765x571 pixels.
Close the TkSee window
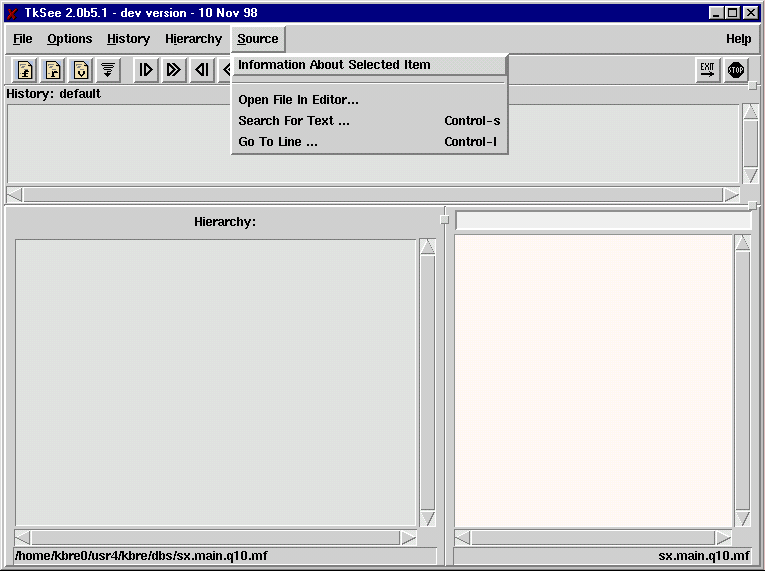751,13
